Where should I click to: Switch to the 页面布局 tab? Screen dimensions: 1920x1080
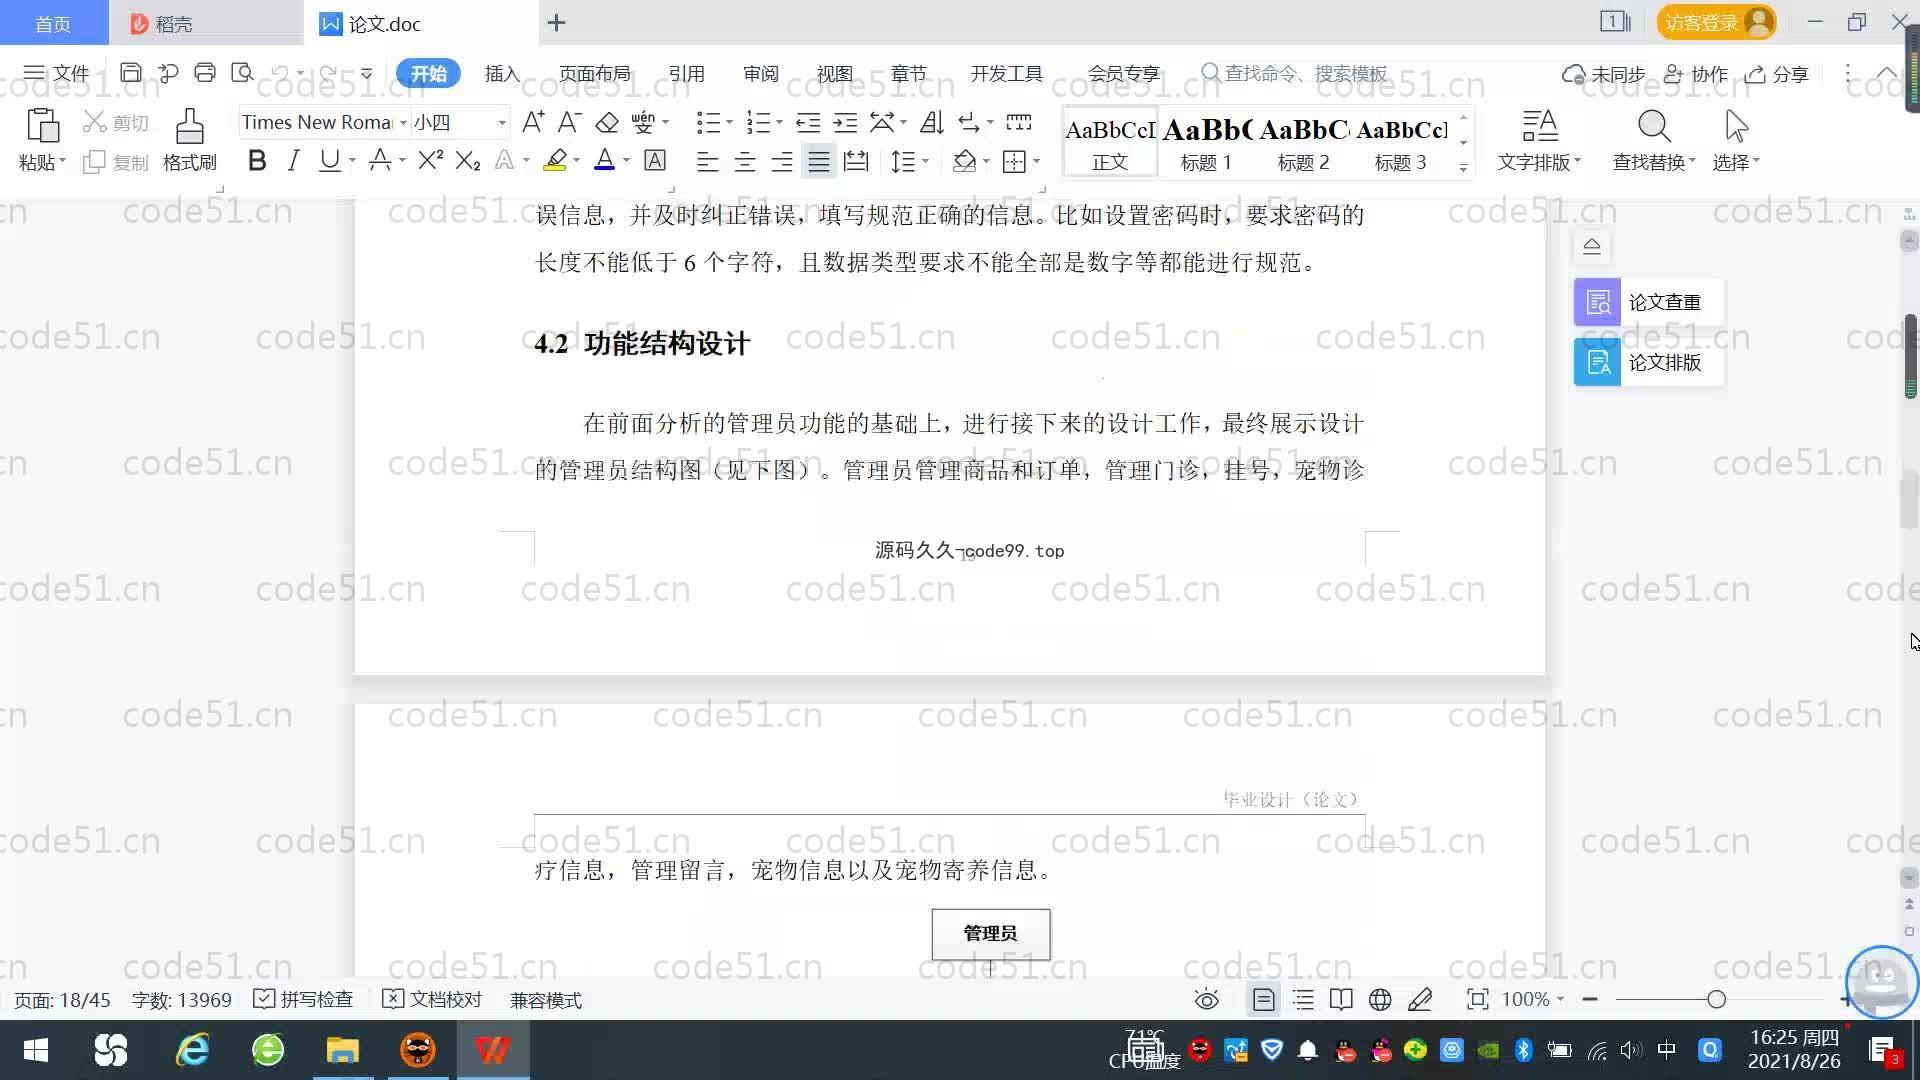[594, 73]
